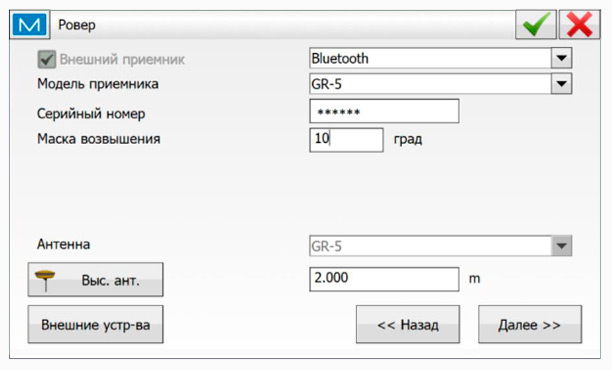Open the blue M application menu icon
The height and width of the screenshot is (370, 612).
pos(30,25)
